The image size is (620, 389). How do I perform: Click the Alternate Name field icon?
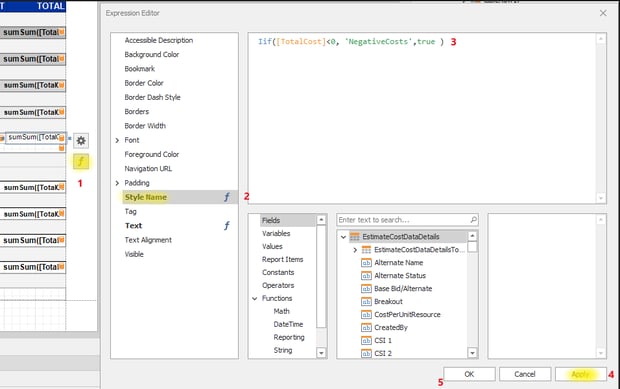(366, 262)
